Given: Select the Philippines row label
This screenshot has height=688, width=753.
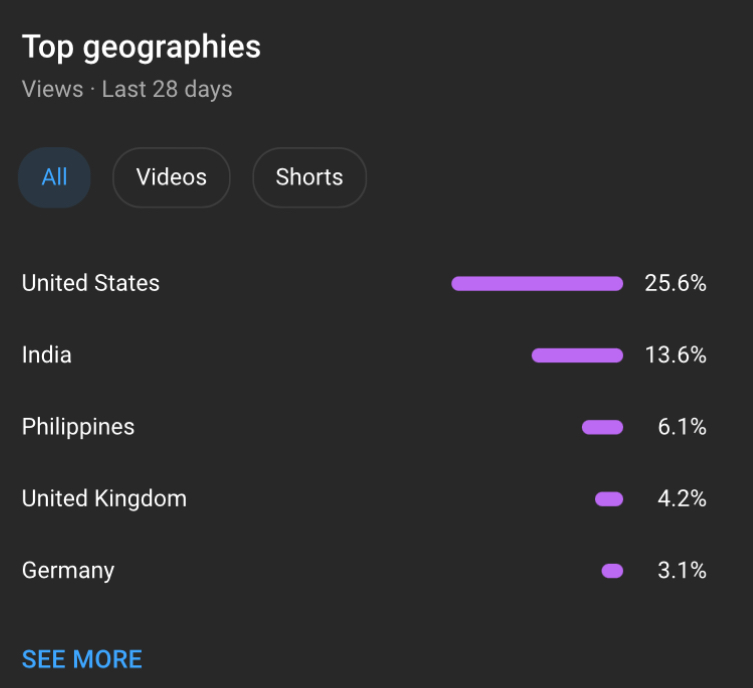Looking at the screenshot, I should coord(78,427).
